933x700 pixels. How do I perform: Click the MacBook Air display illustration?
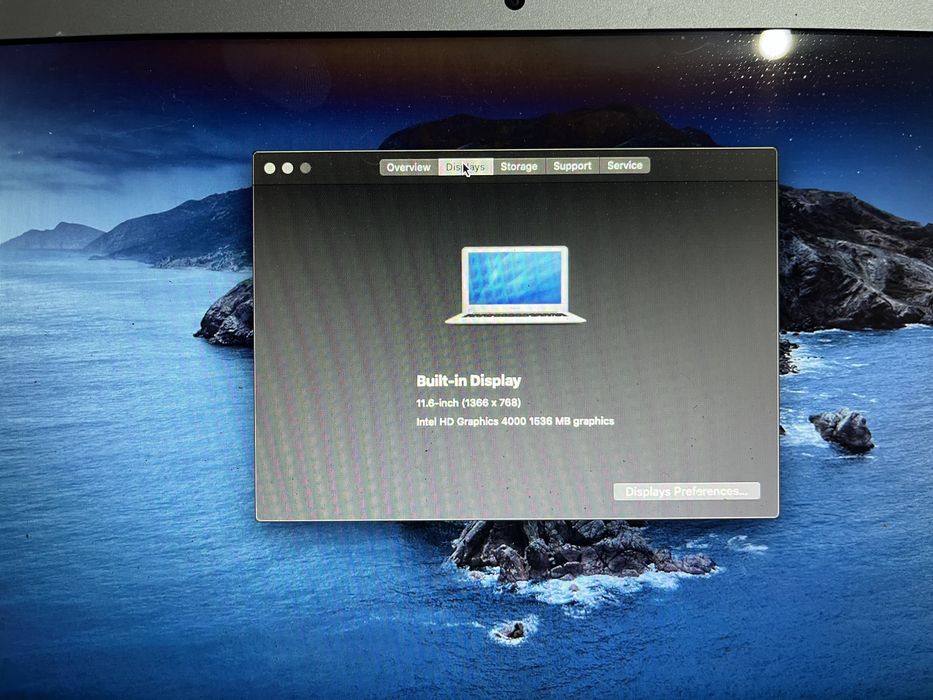515,285
